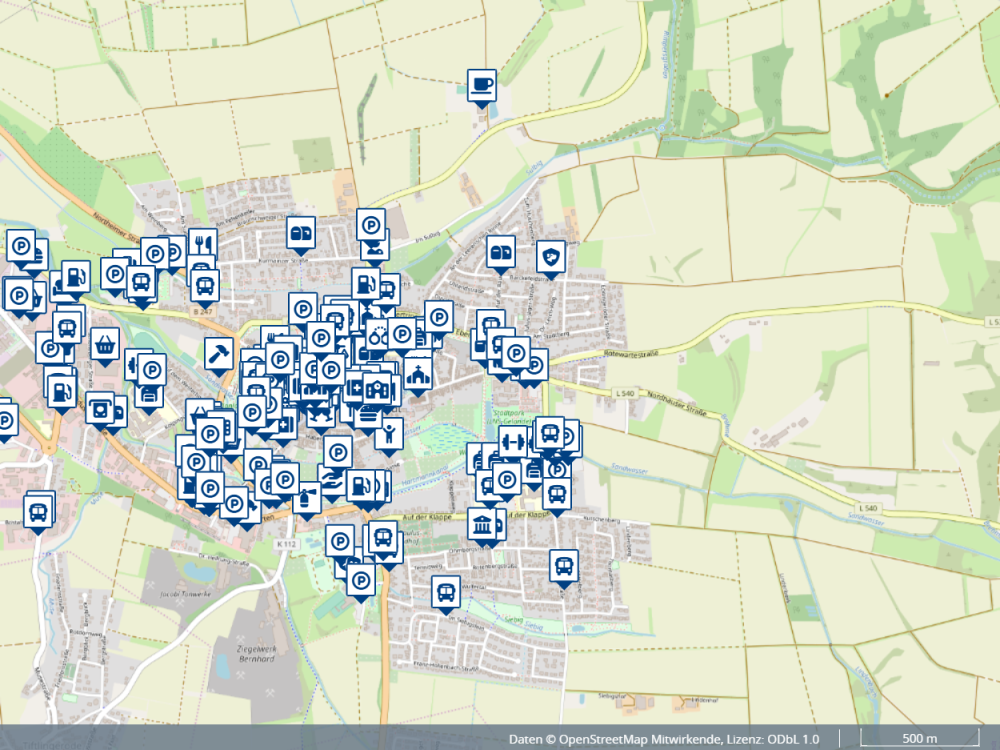Viewport: 1000px width, 750px height.
Task: Open the hammer hardware store marker
Action: [x=218, y=353]
